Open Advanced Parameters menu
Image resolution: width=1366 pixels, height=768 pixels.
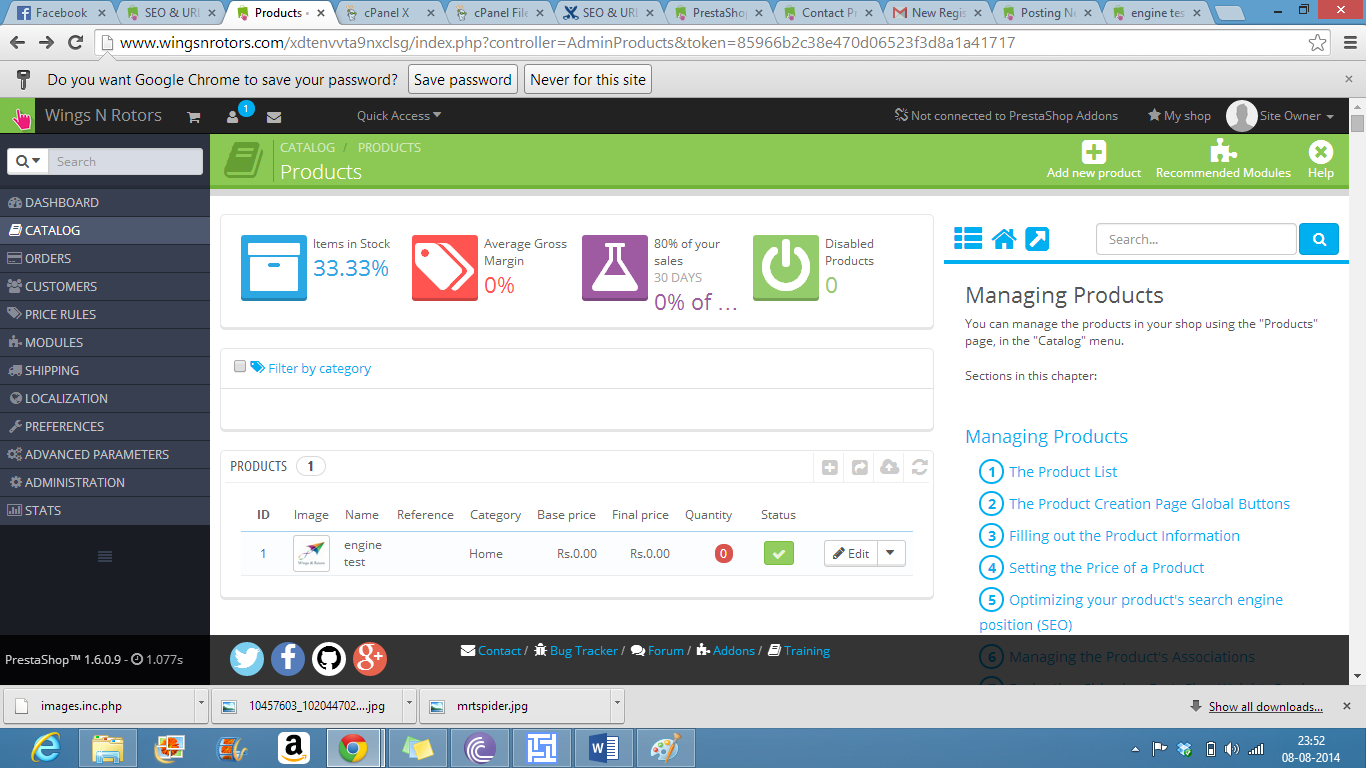105,454
